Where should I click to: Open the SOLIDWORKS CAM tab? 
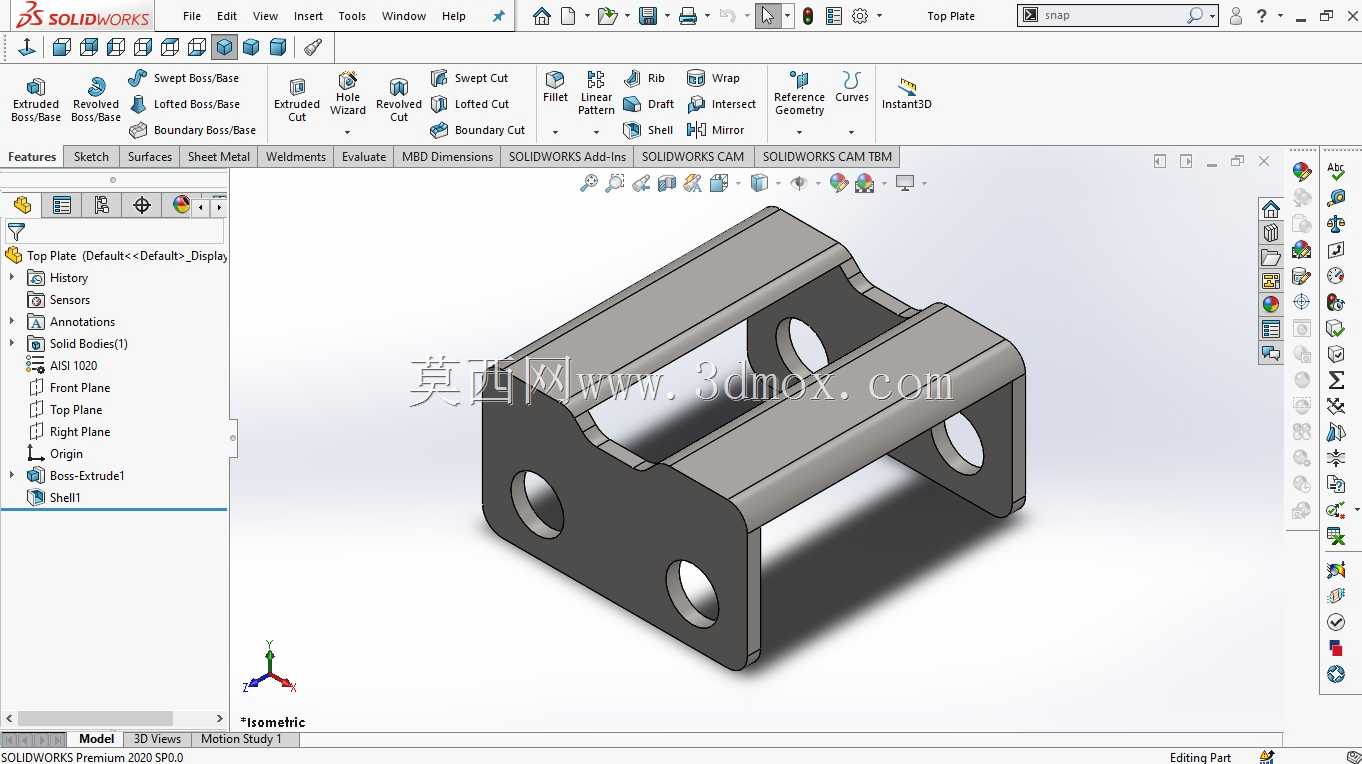point(693,156)
